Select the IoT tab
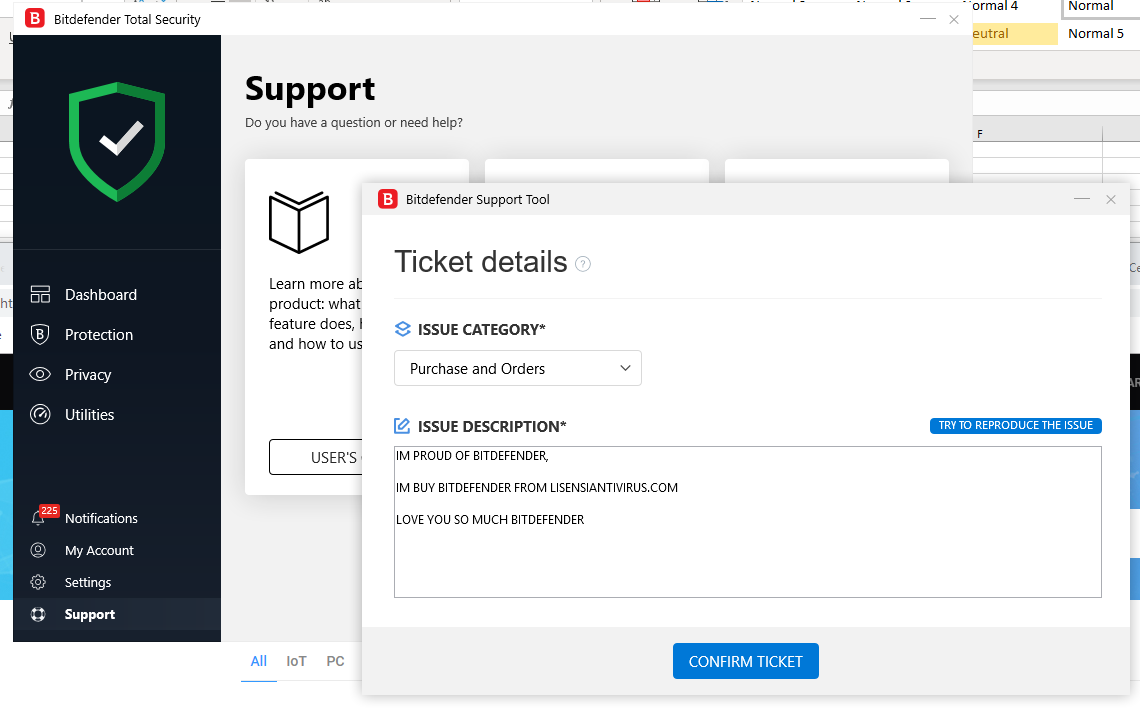 [x=296, y=661]
